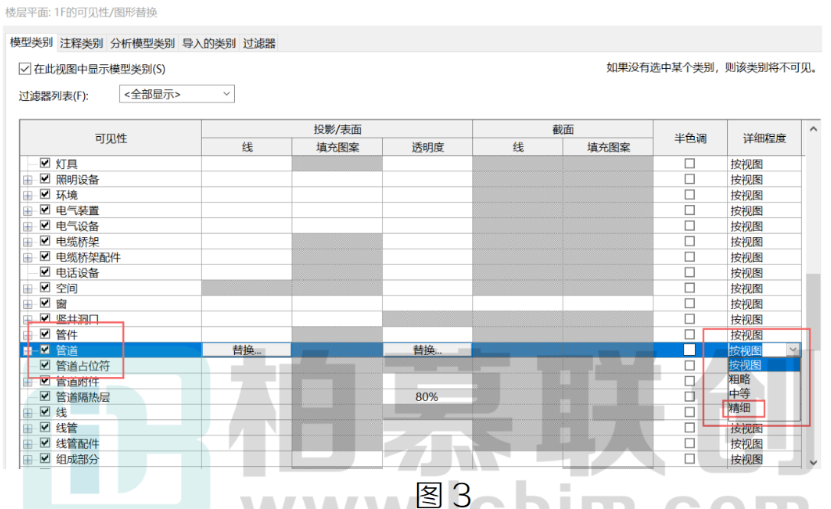Screen dimensions: 831x509
Task: Toggle visibility checkbox for 线管
Action: [x=45, y=427]
